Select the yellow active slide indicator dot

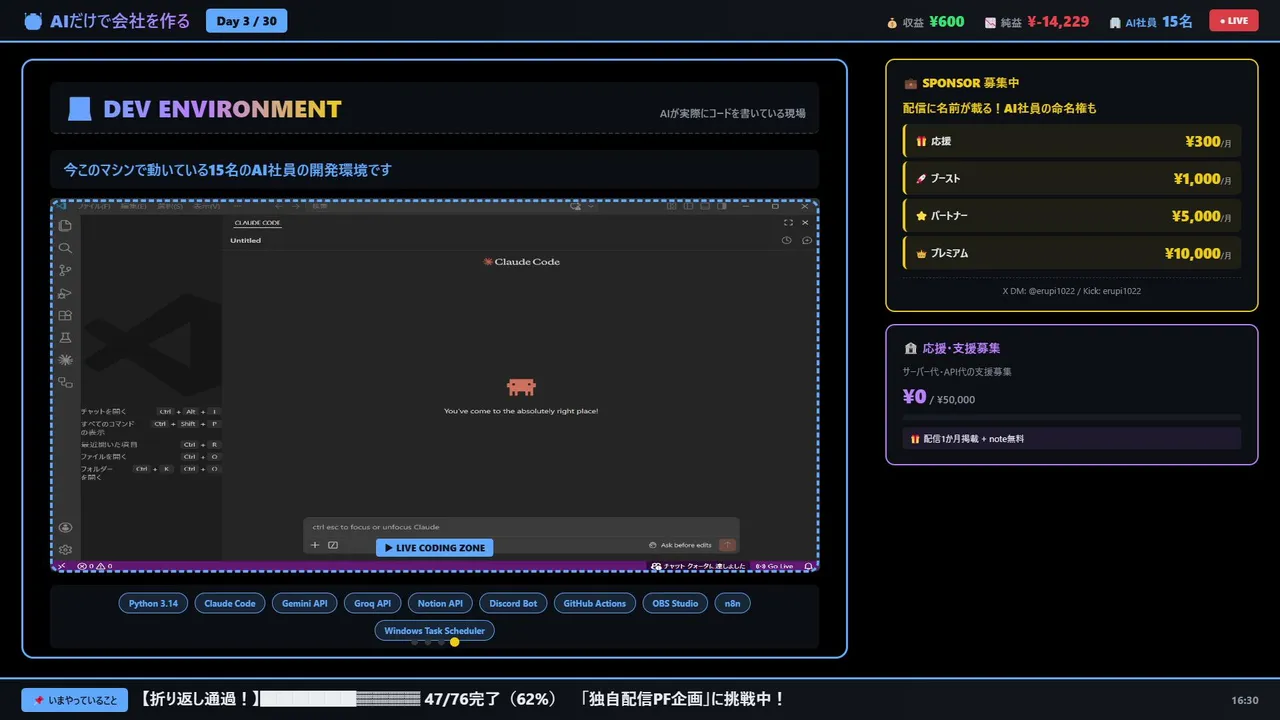coord(455,642)
